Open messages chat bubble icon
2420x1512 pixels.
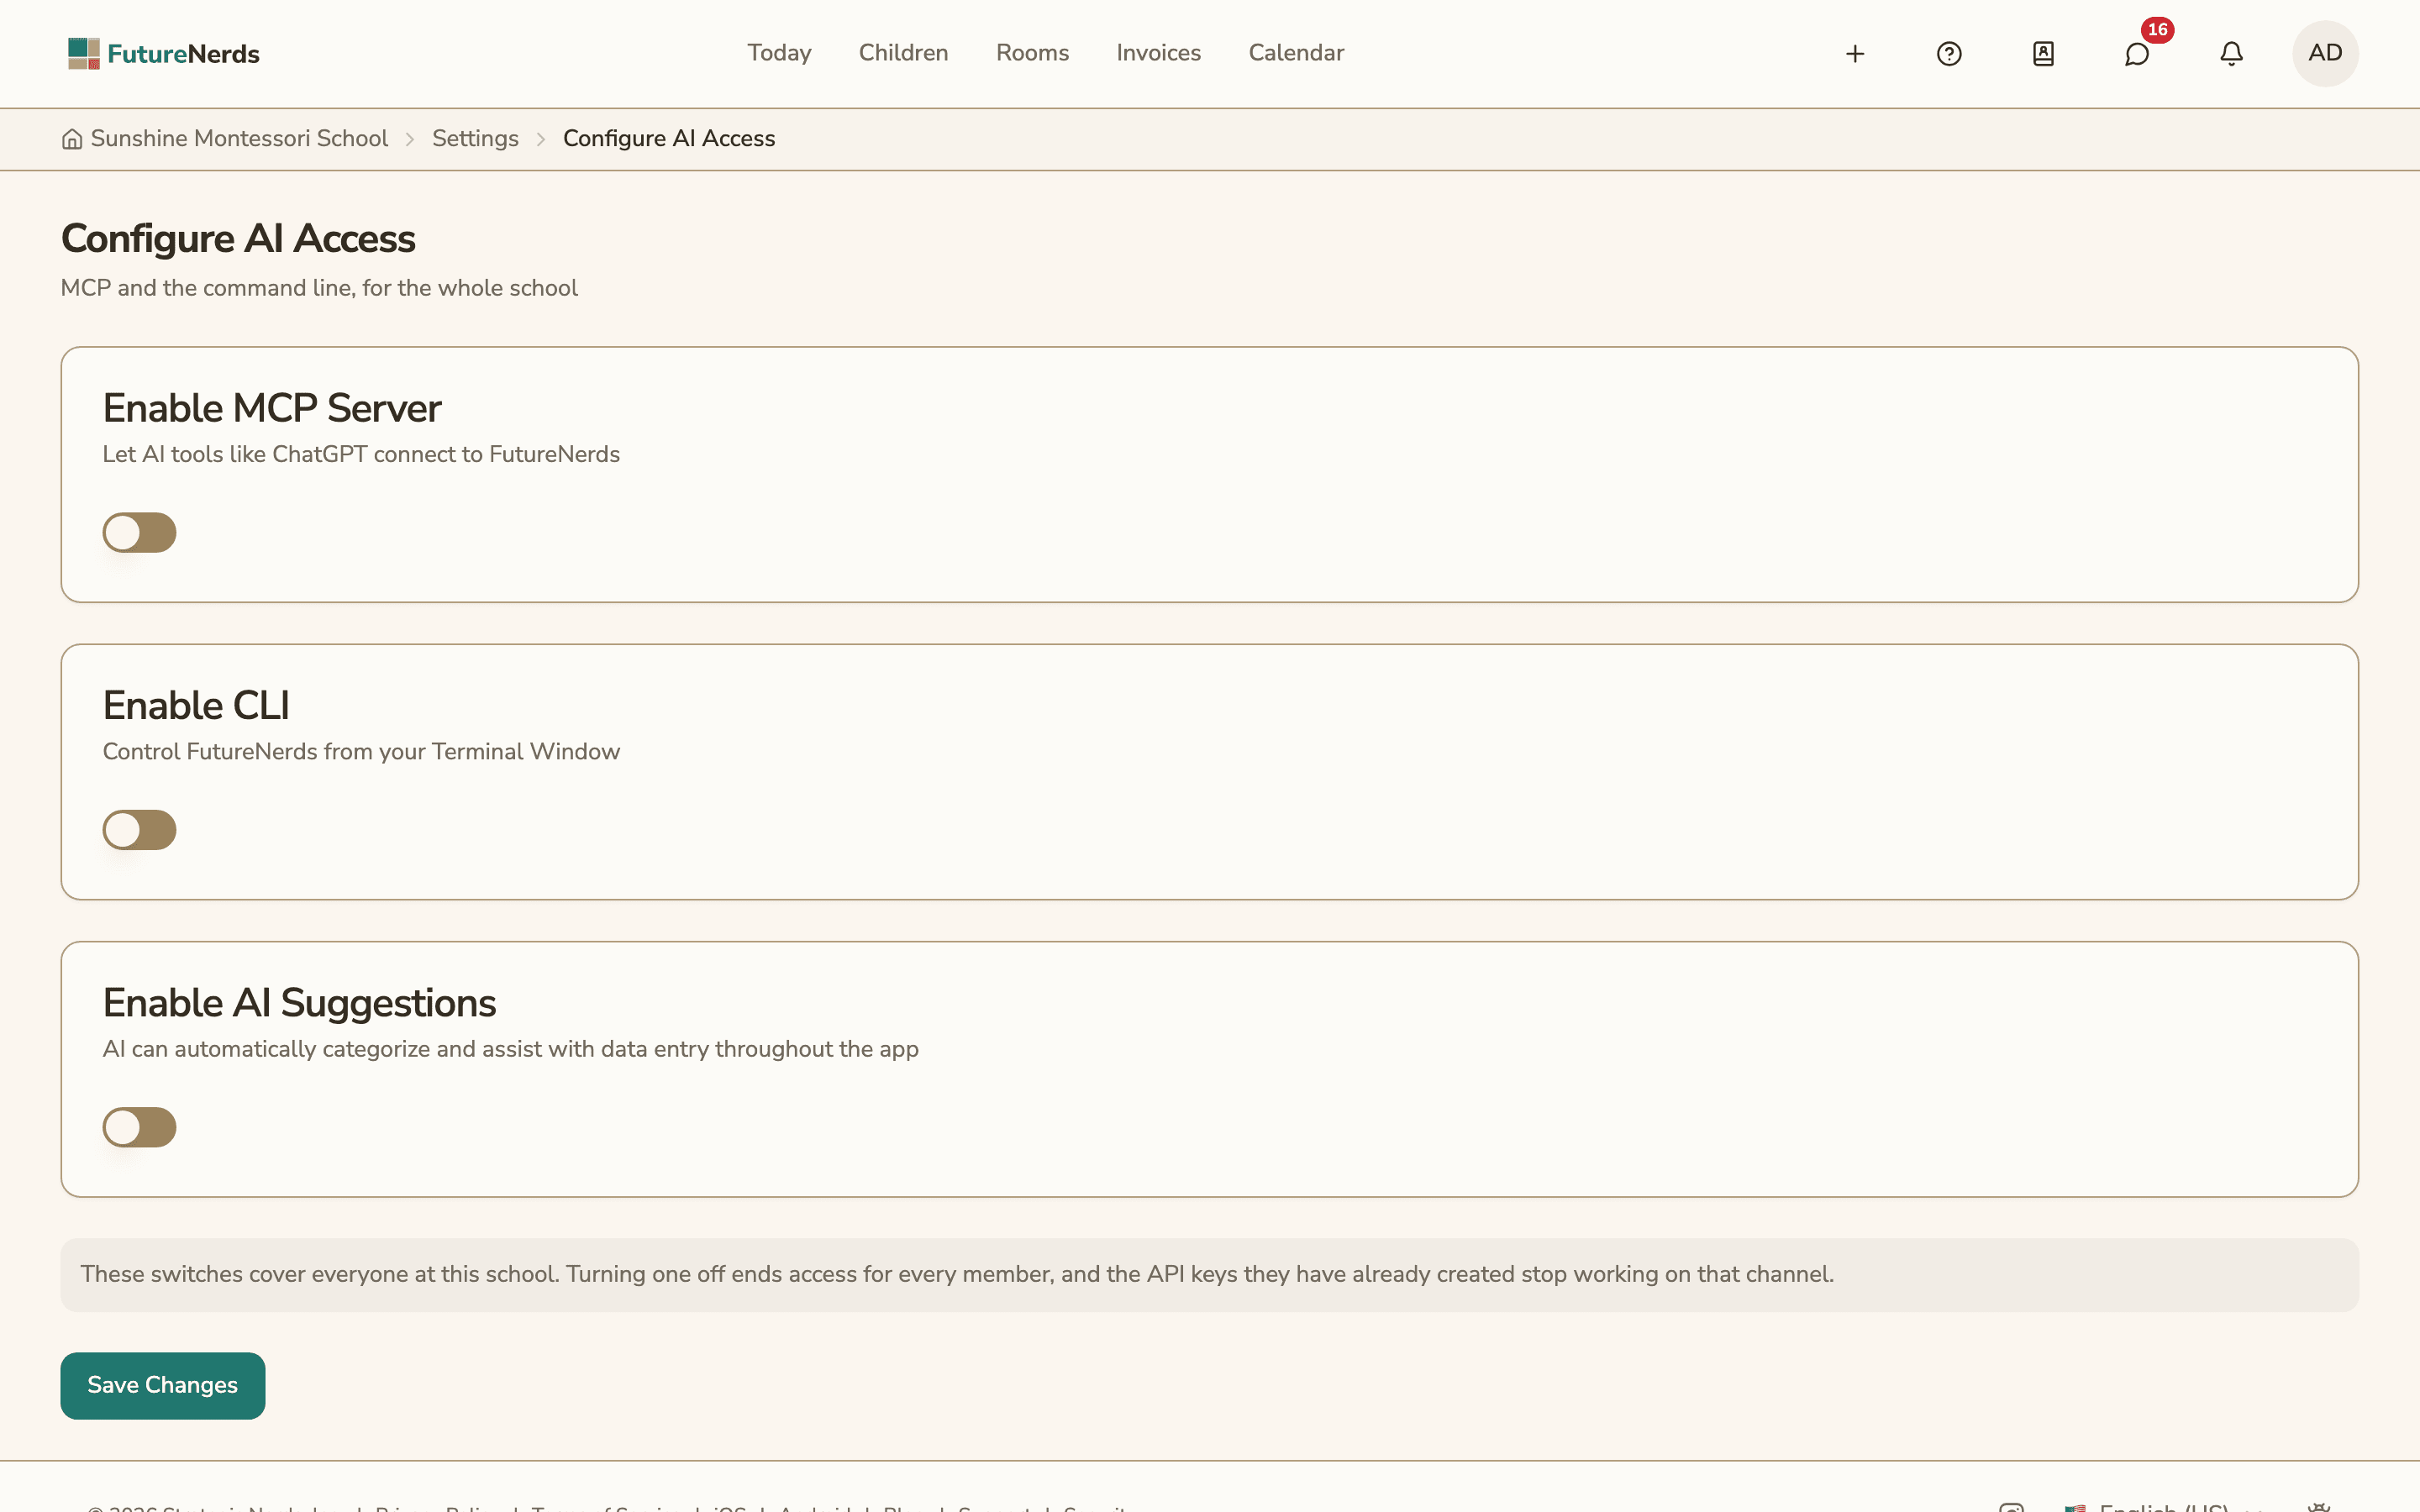tap(2137, 54)
